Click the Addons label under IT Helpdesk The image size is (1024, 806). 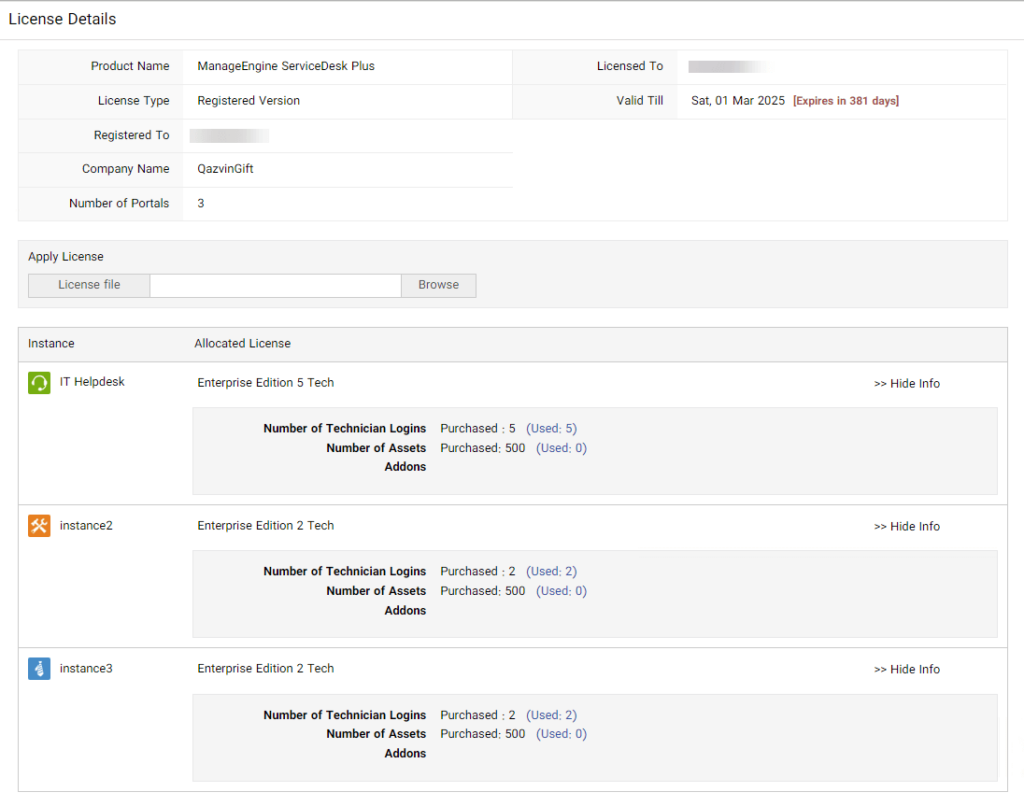pos(405,467)
